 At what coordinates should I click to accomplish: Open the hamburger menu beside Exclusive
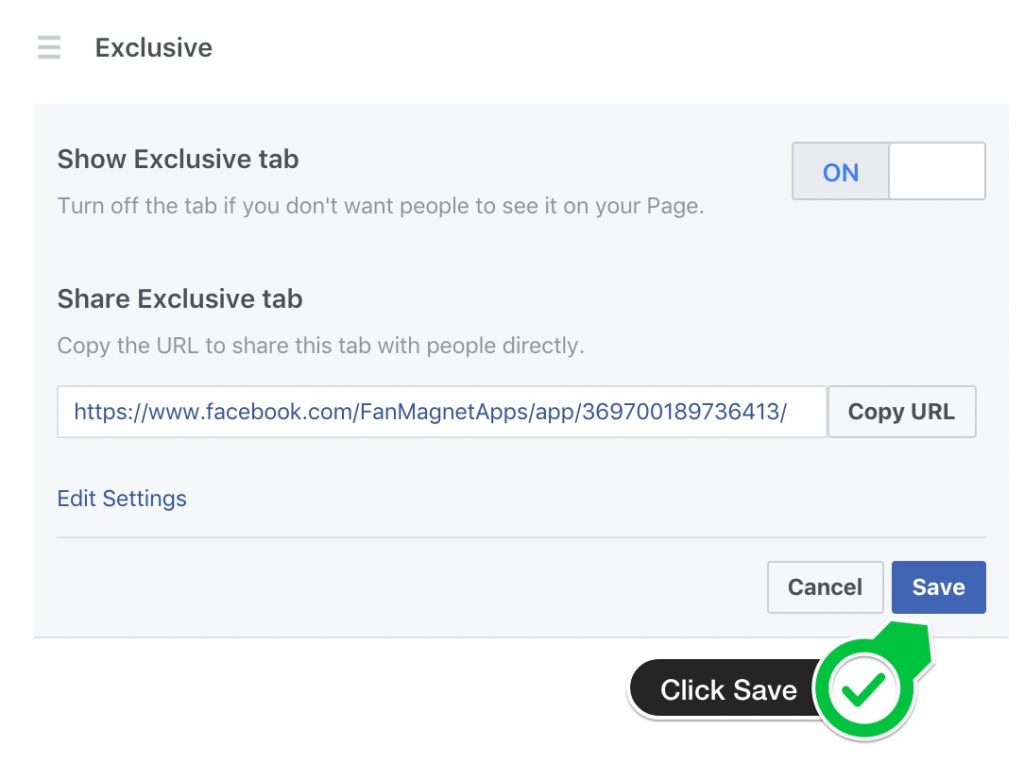pyautogui.click(x=49, y=48)
